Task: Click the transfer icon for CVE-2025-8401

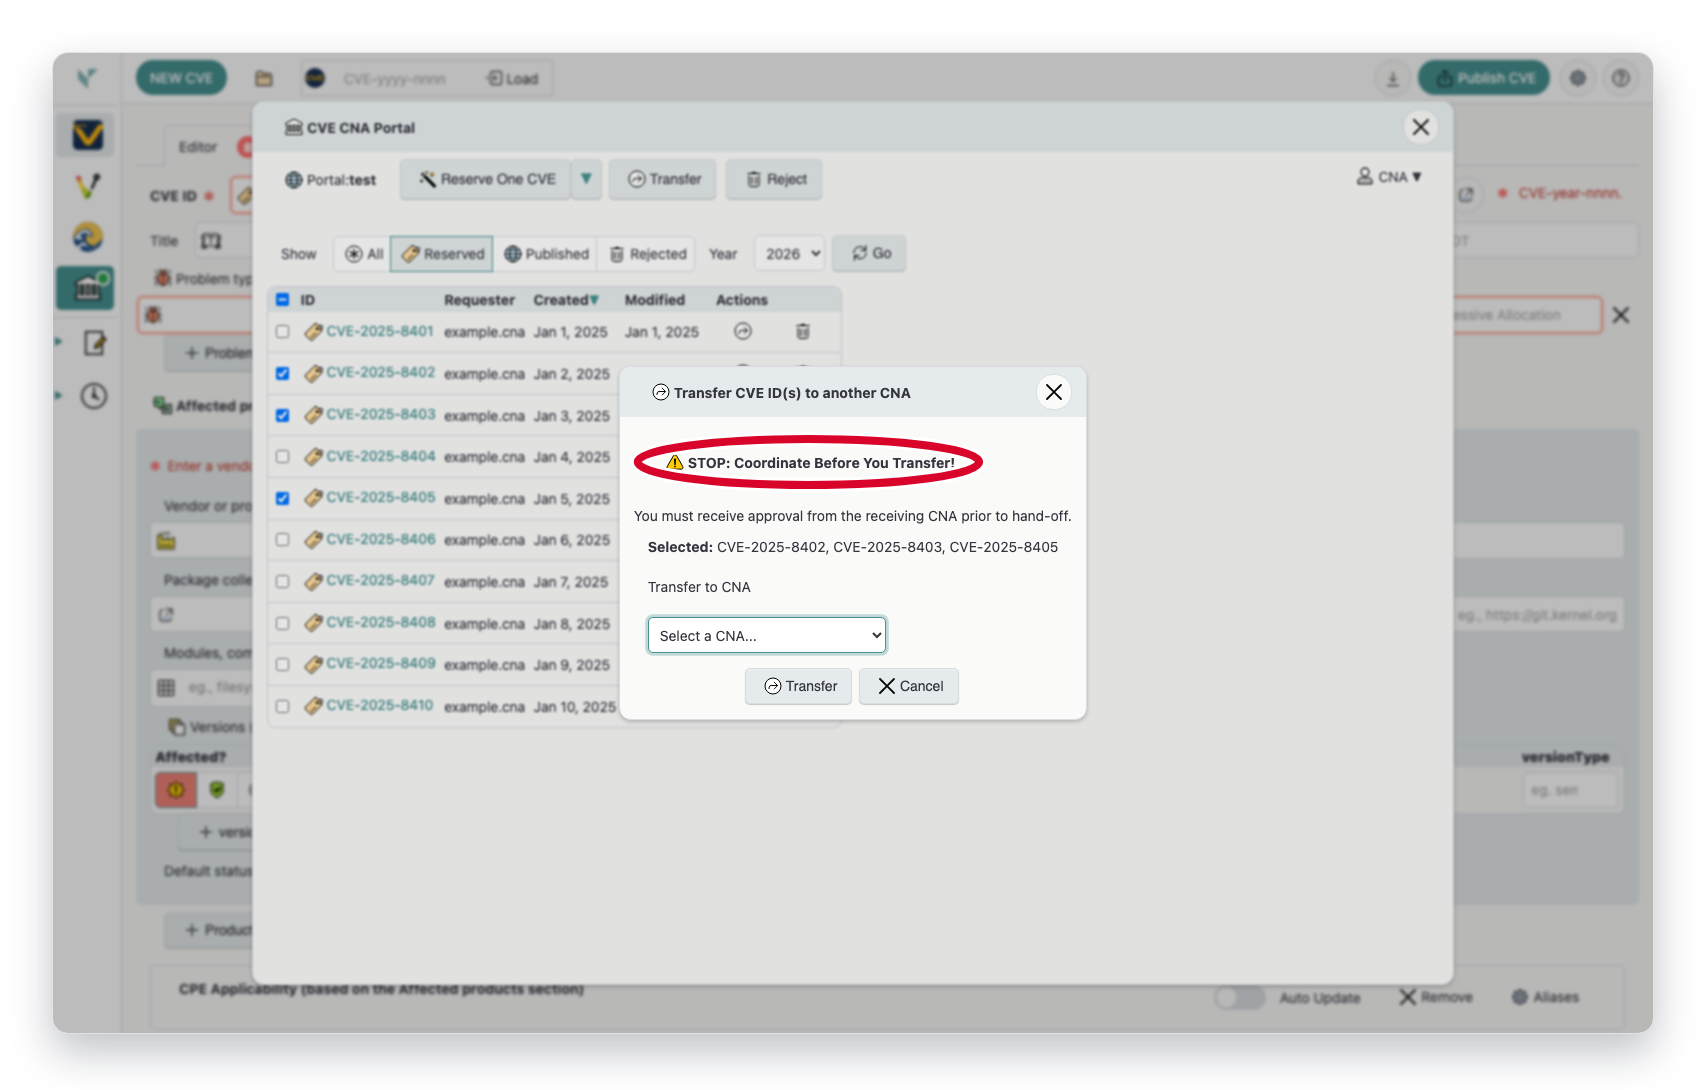Action: click(x=743, y=331)
